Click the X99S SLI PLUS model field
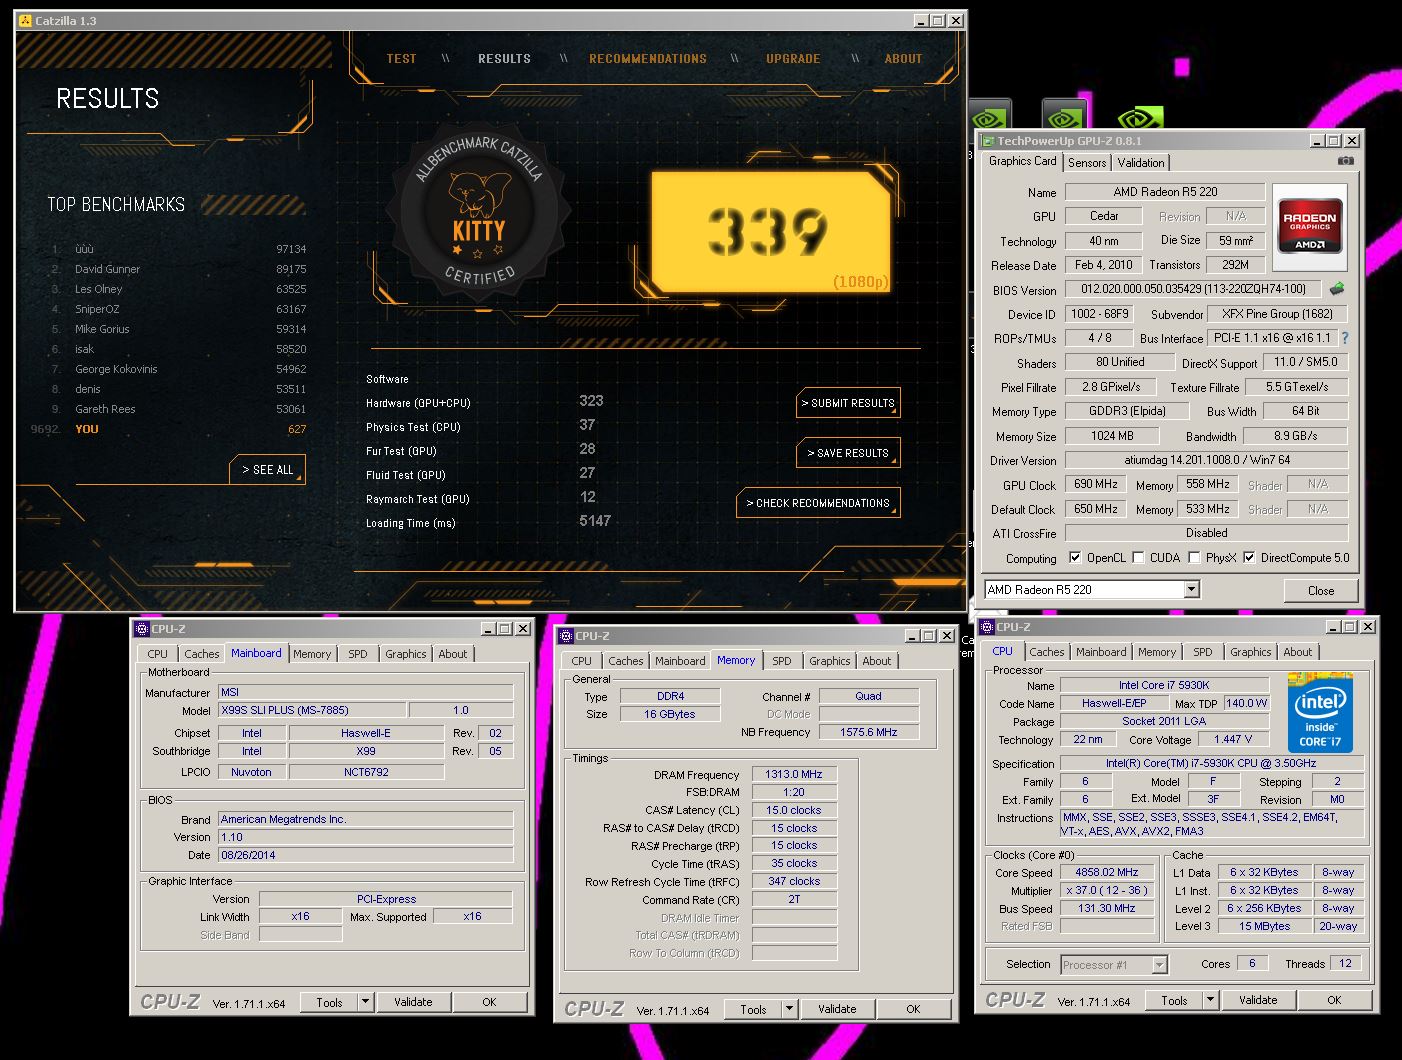1402x1060 pixels. [312, 711]
